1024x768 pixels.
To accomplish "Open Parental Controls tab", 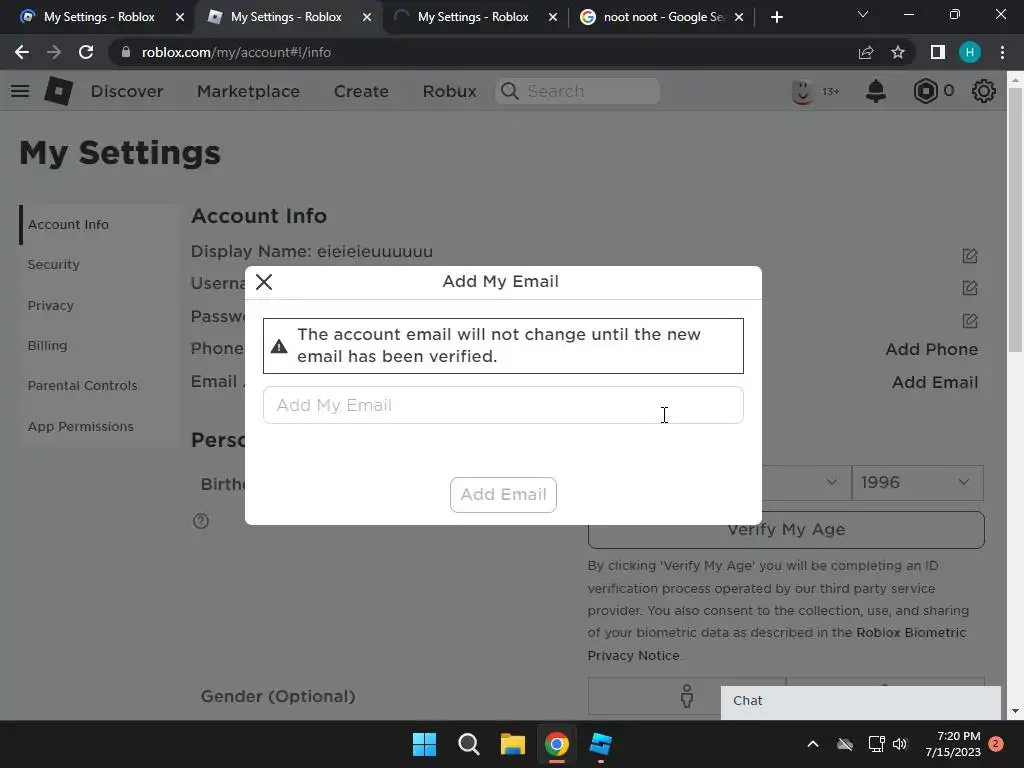I will [82, 385].
